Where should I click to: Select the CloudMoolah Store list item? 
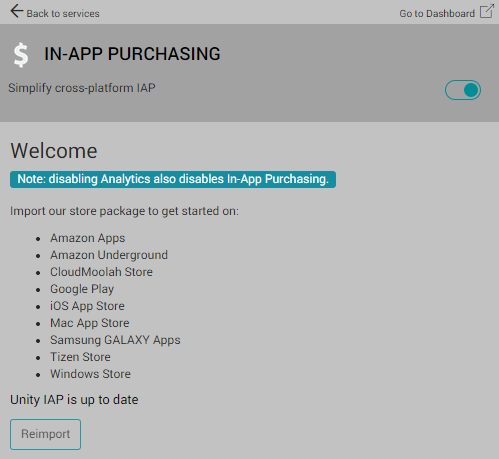point(101,272)
